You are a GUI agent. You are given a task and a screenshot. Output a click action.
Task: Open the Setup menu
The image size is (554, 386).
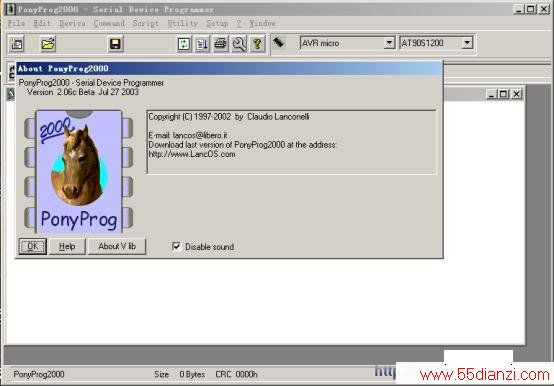point(217,23)
